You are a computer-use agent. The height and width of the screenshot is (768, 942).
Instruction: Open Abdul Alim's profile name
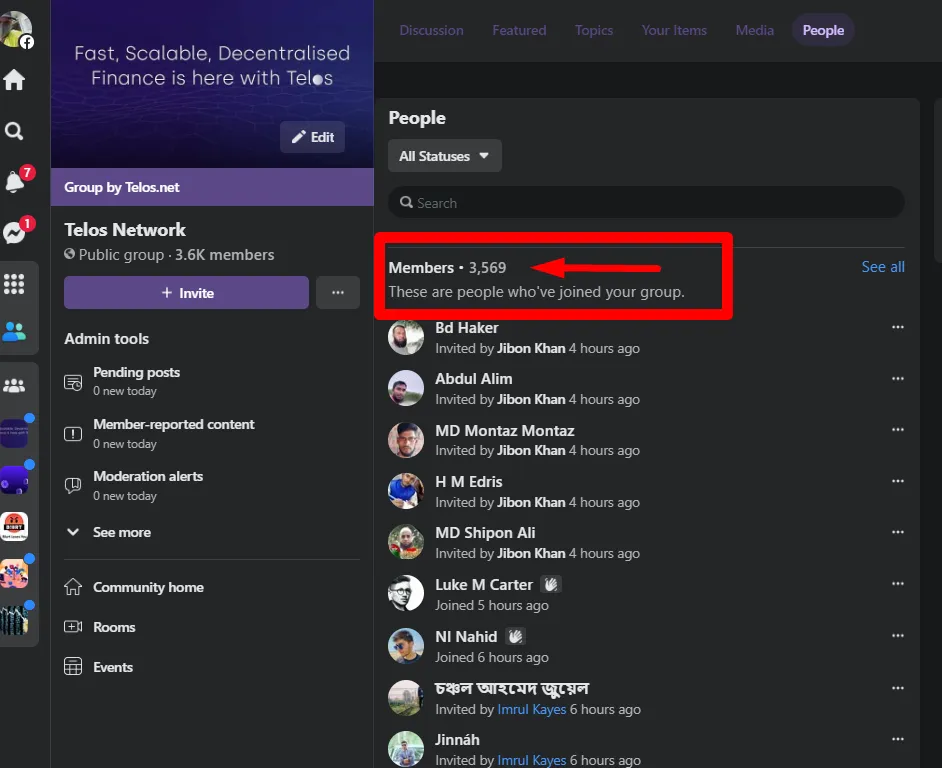[473, 379]
